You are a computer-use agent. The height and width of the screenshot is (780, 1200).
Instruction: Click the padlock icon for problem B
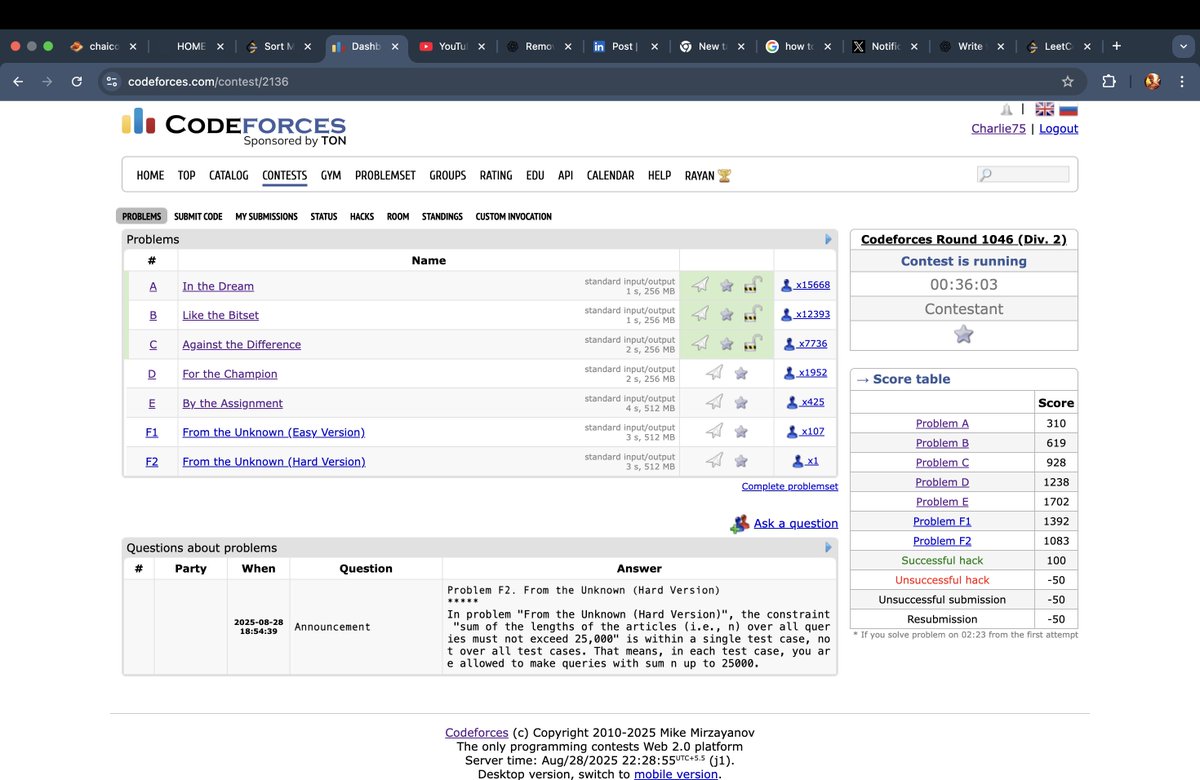(x=754, y=314)
